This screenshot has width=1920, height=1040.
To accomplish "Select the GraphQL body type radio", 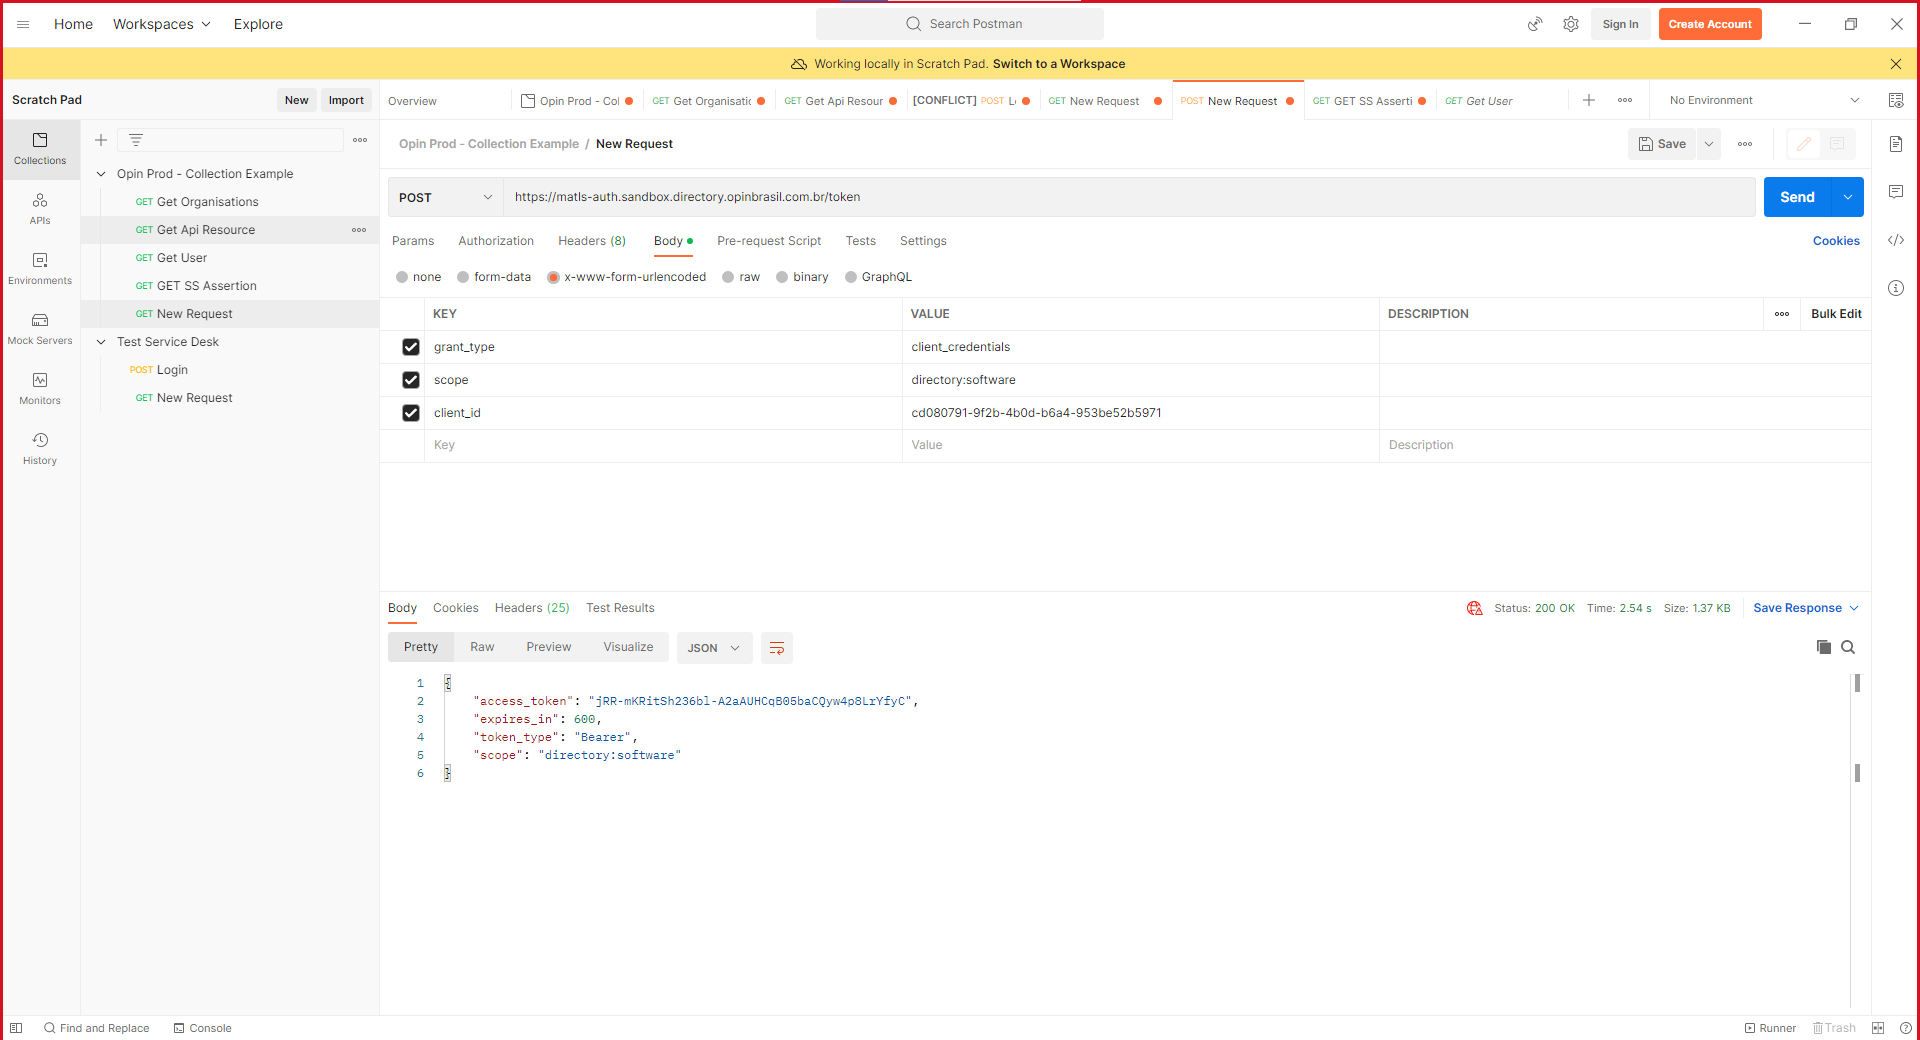I will [851, 277].
